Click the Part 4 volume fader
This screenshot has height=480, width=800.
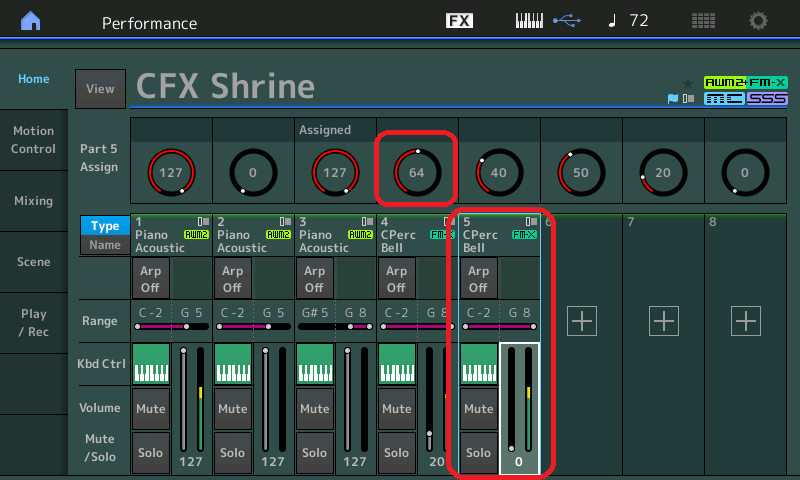click(429, 400)
